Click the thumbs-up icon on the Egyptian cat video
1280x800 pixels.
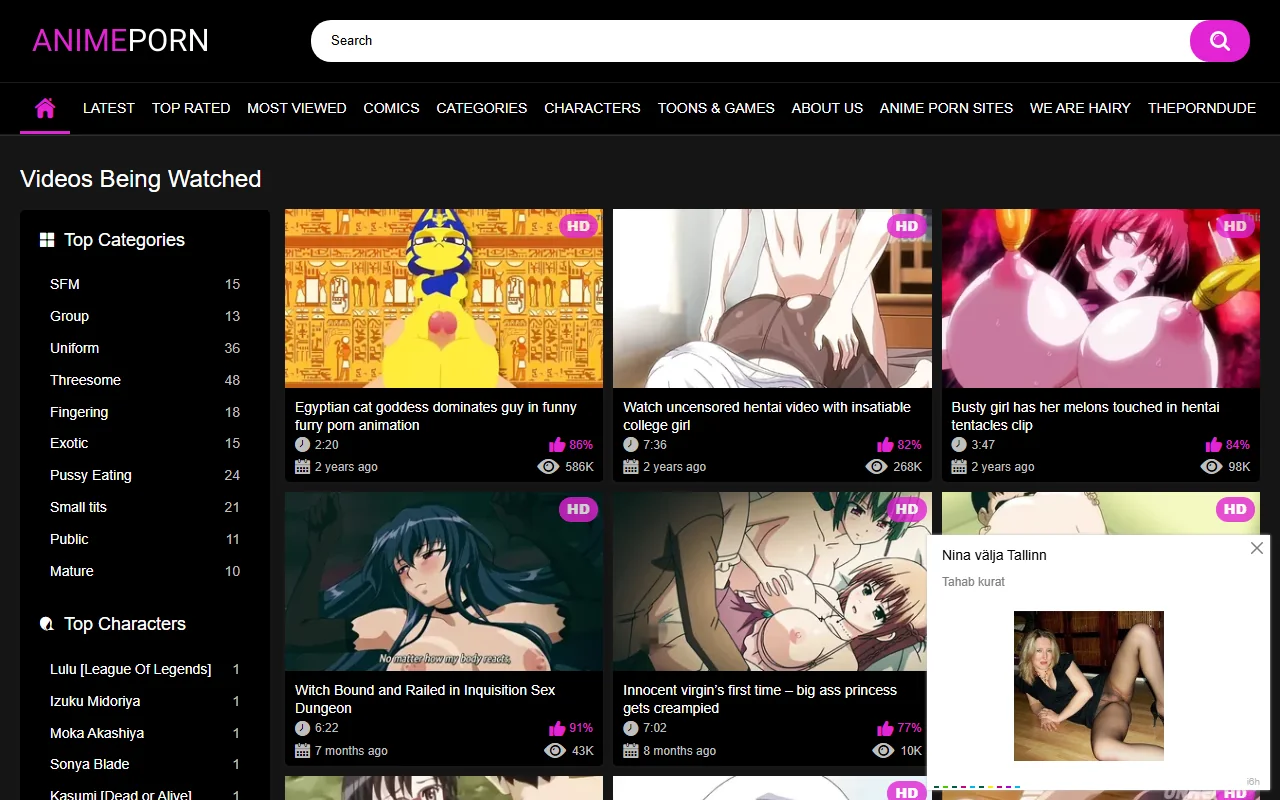click(x=559, y=443)
